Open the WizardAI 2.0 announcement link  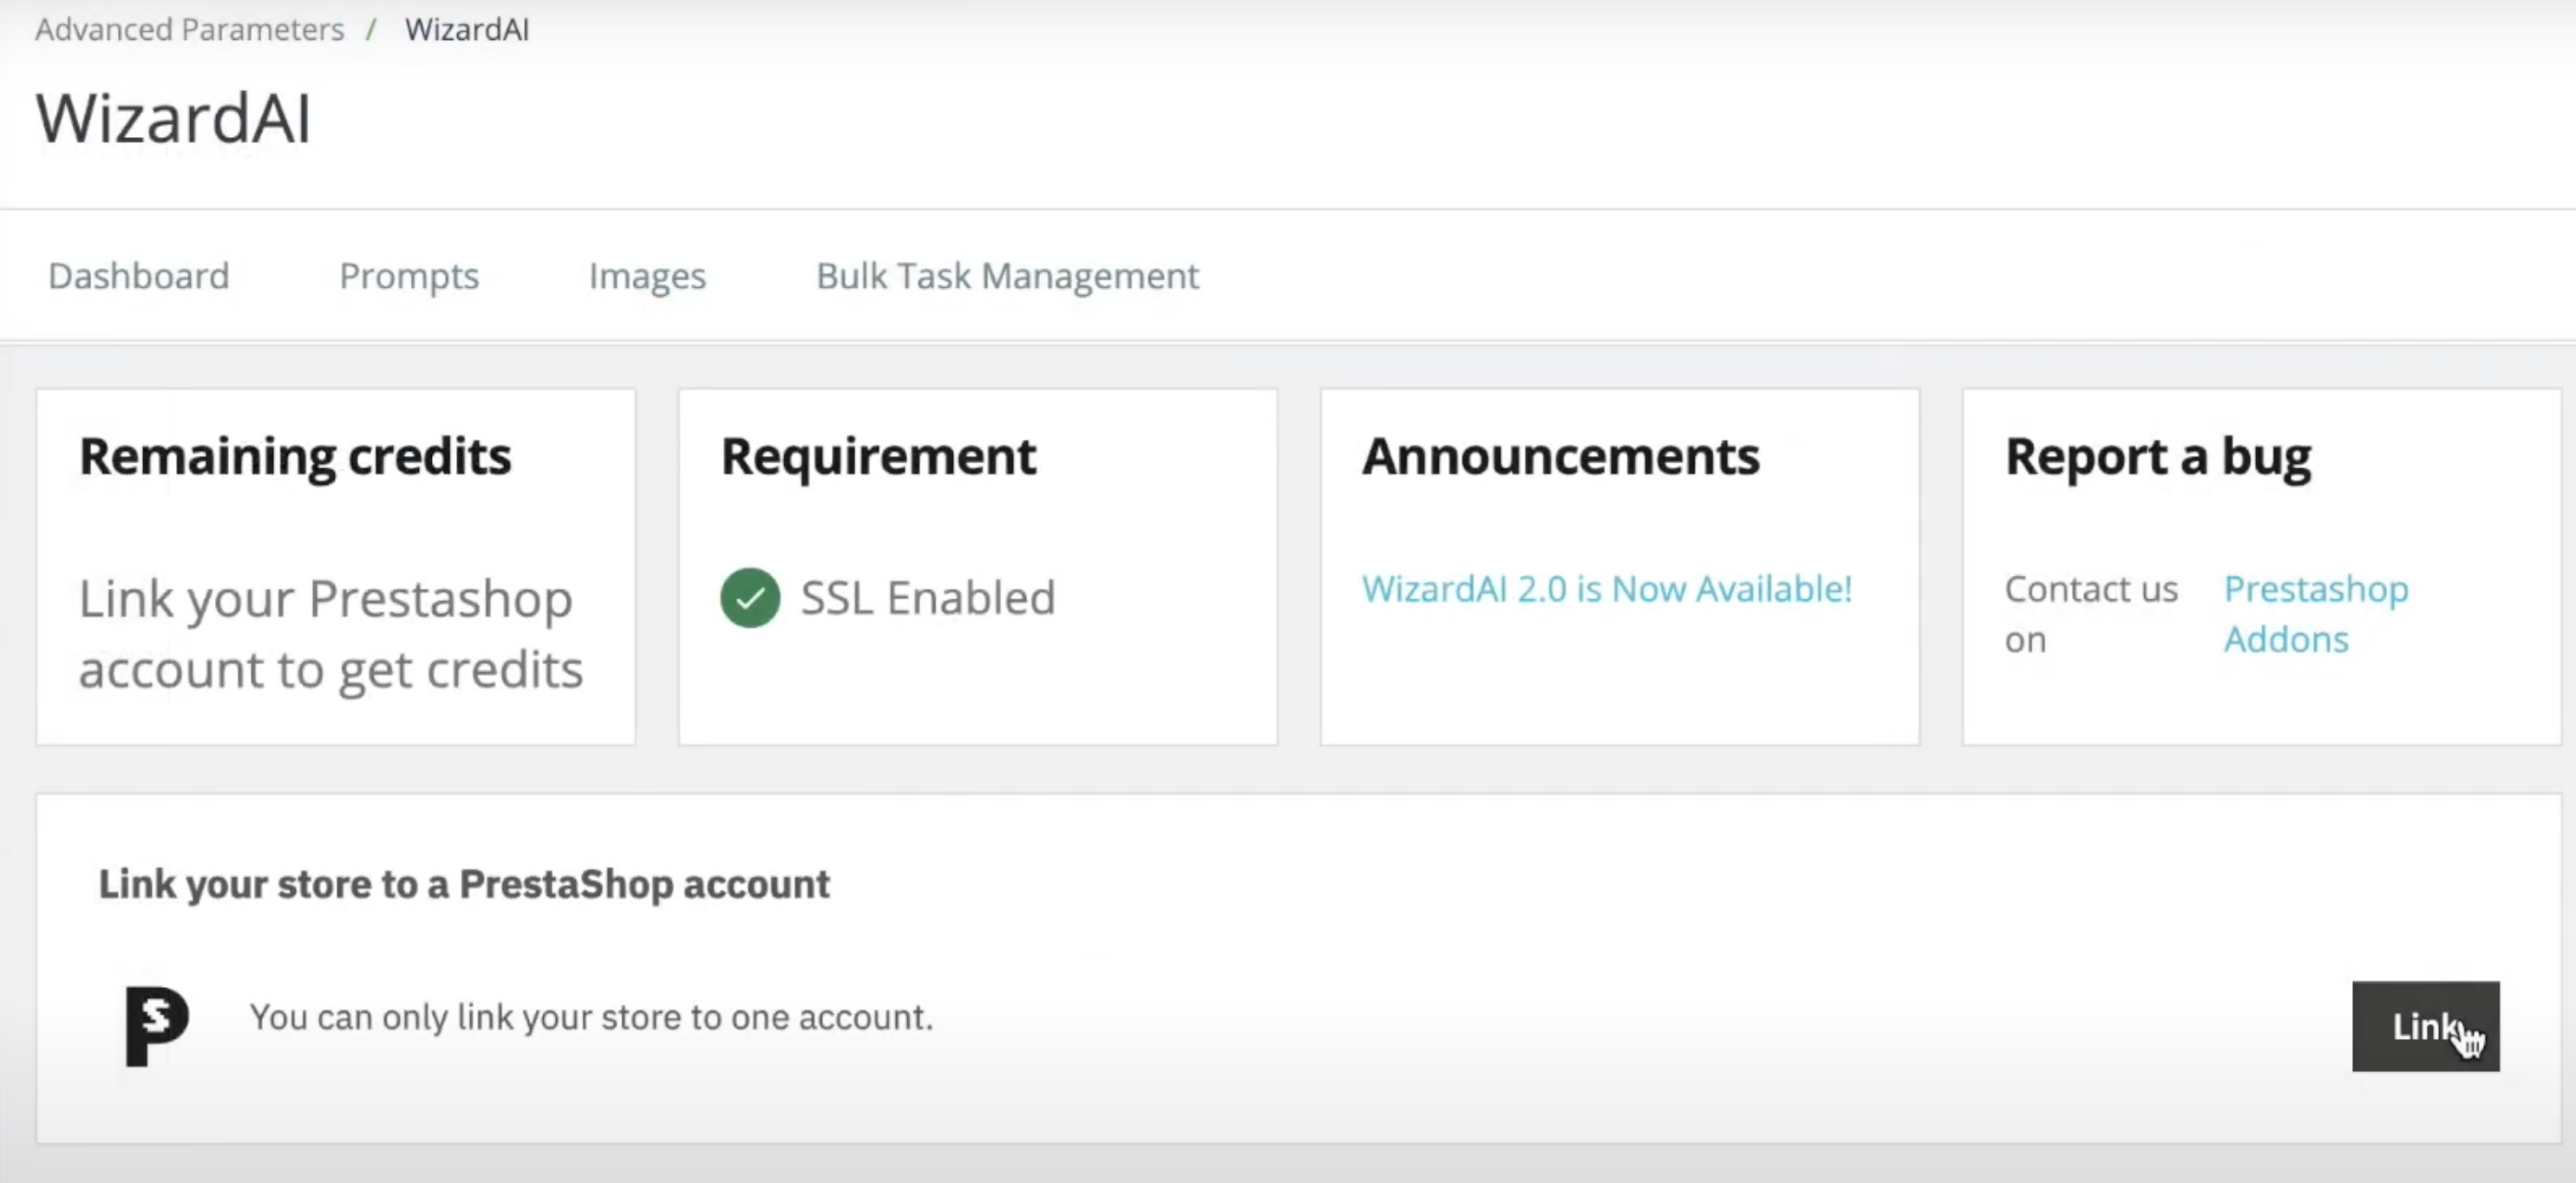pos(1607,588)
